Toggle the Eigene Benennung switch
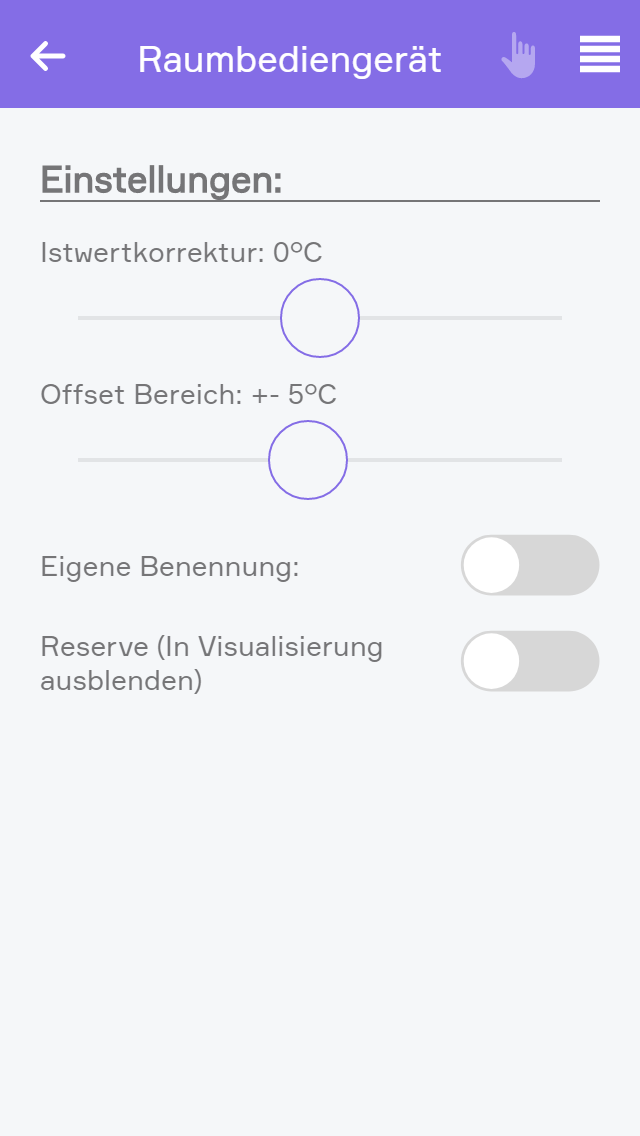Image resolution: width=640 pixels, height=1136 pixels. coord(529,565)
